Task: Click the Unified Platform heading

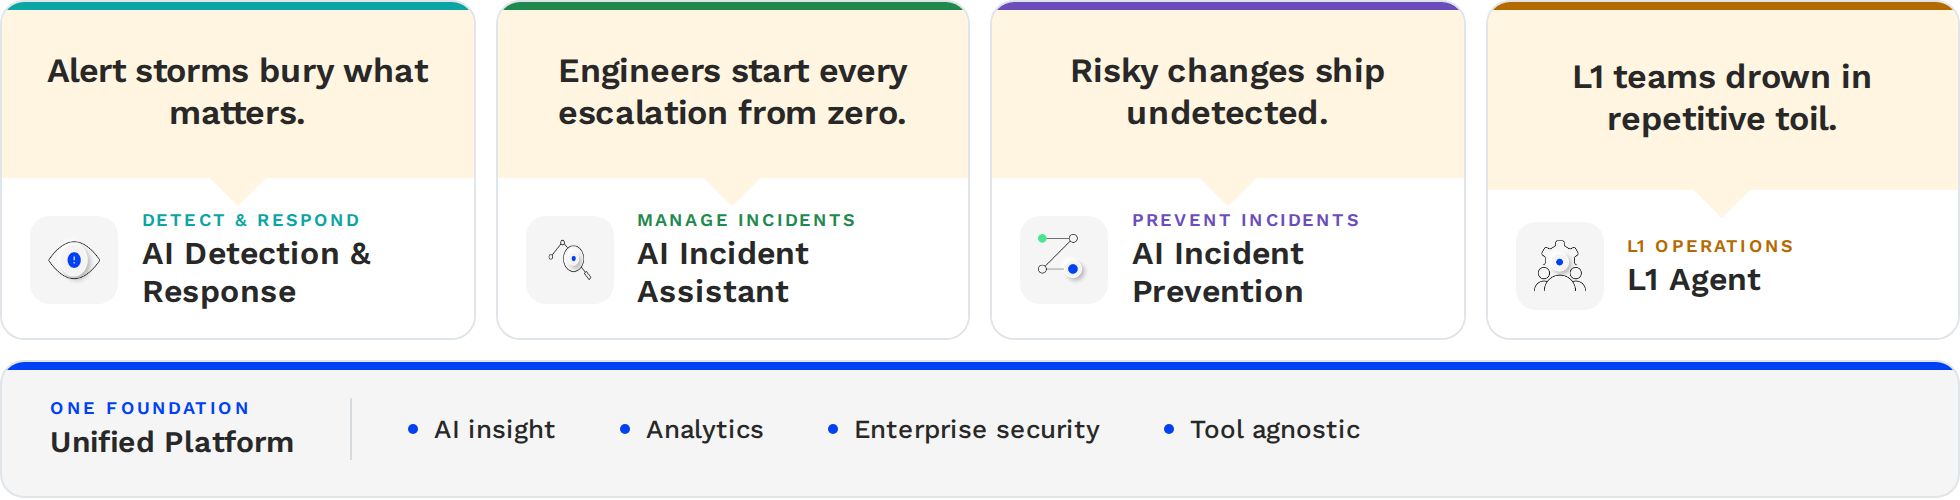Action: tap(172, 442)
